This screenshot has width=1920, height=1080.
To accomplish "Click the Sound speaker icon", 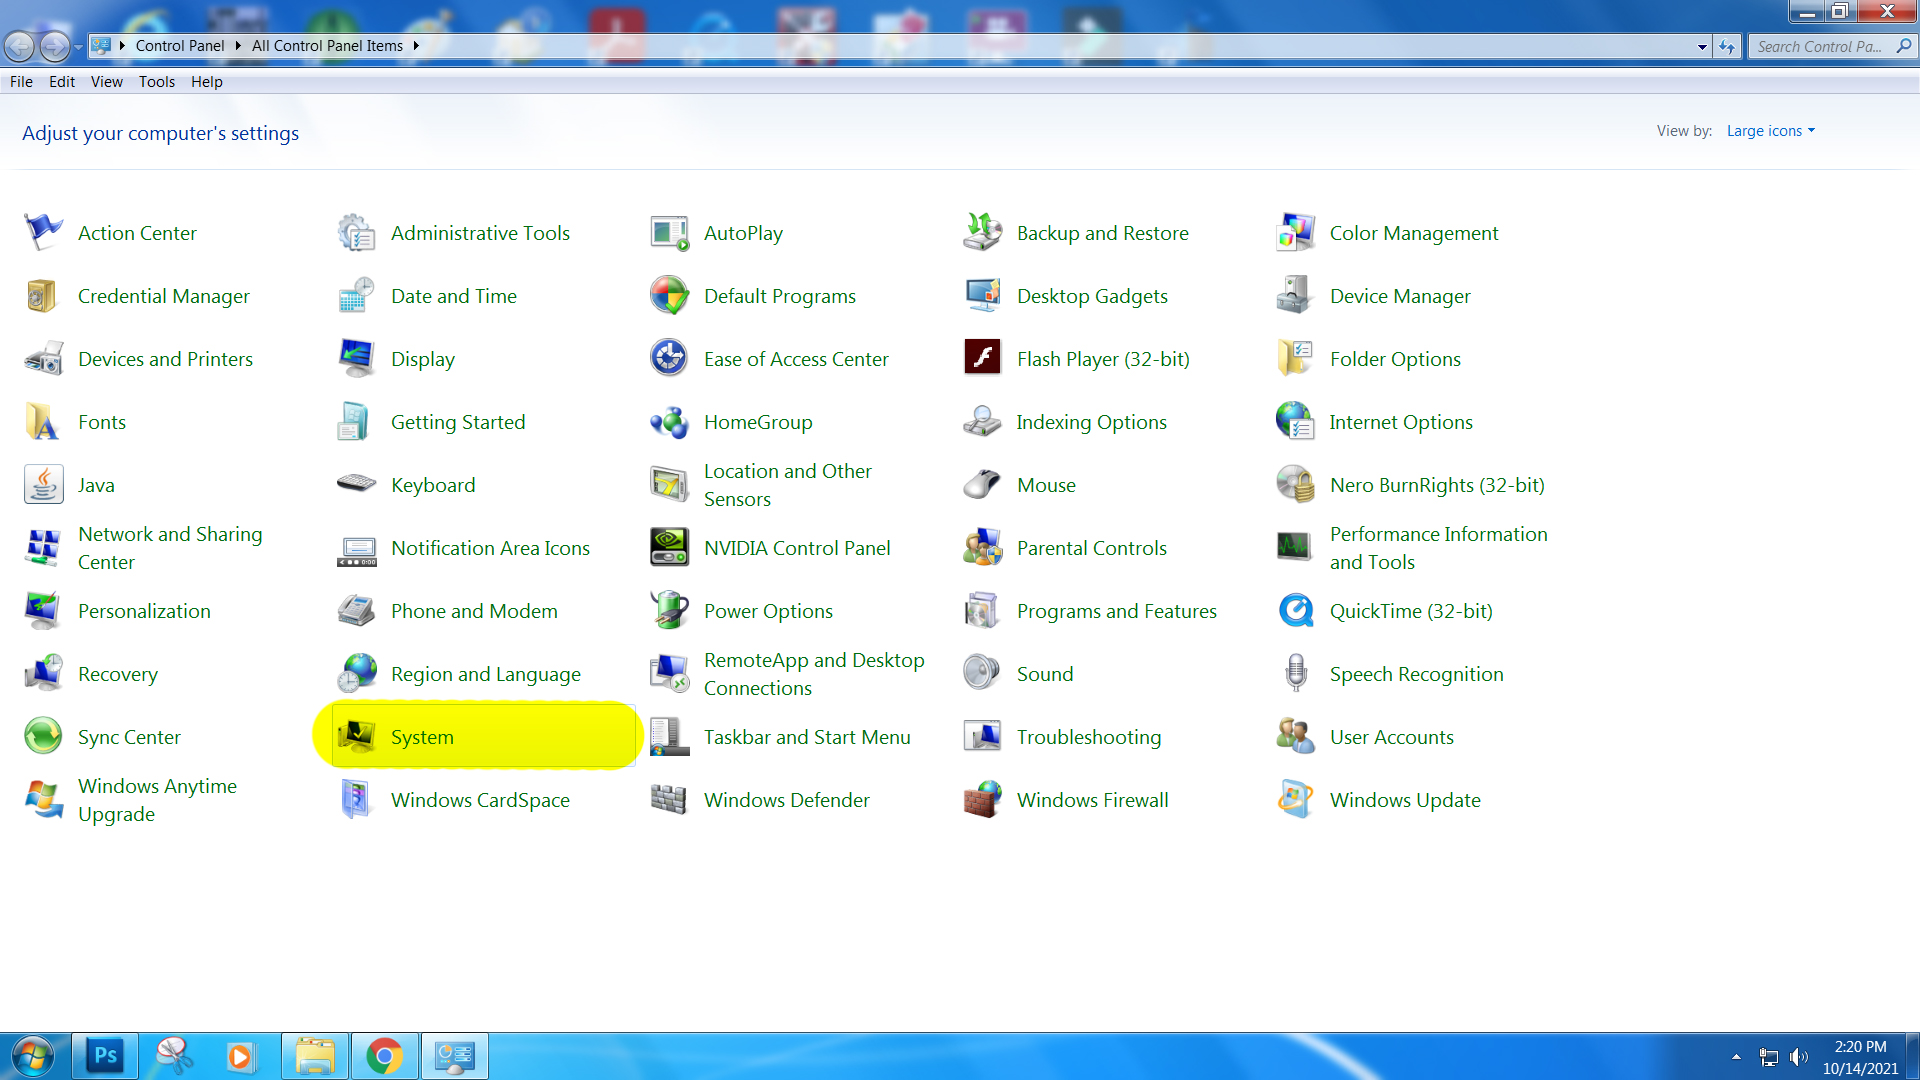I will [x=982, y=674].
